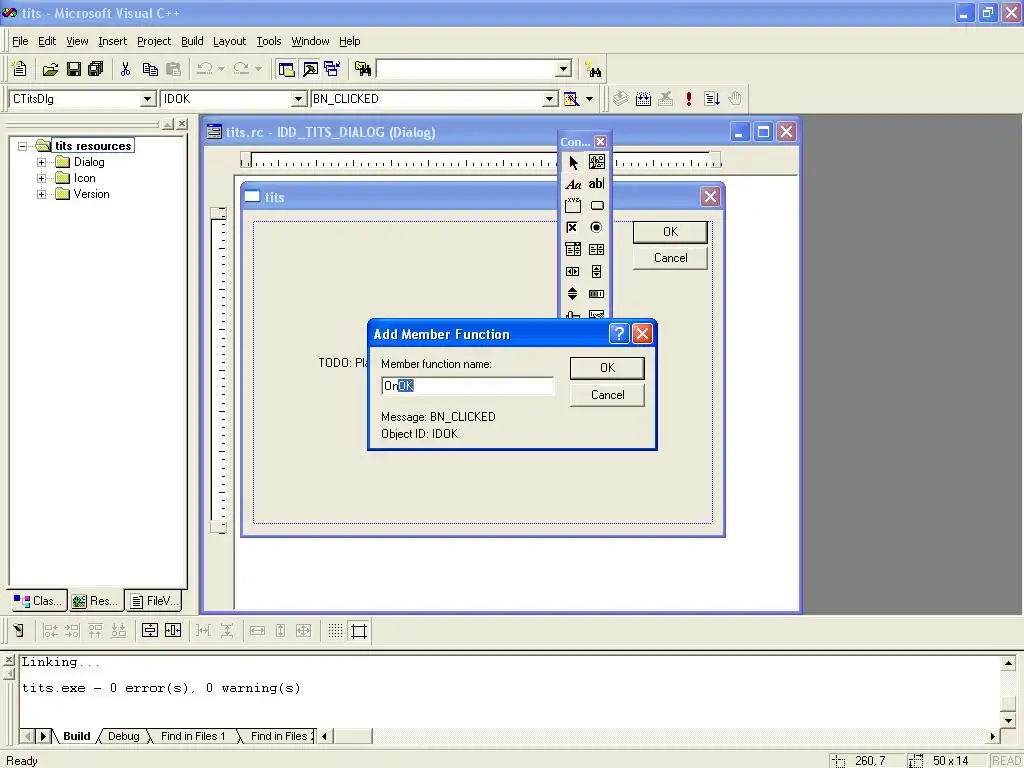This screenshot has height=768, width=1024.
Task: Switch to the FileView tab
Action: click(x=153, y=601)
